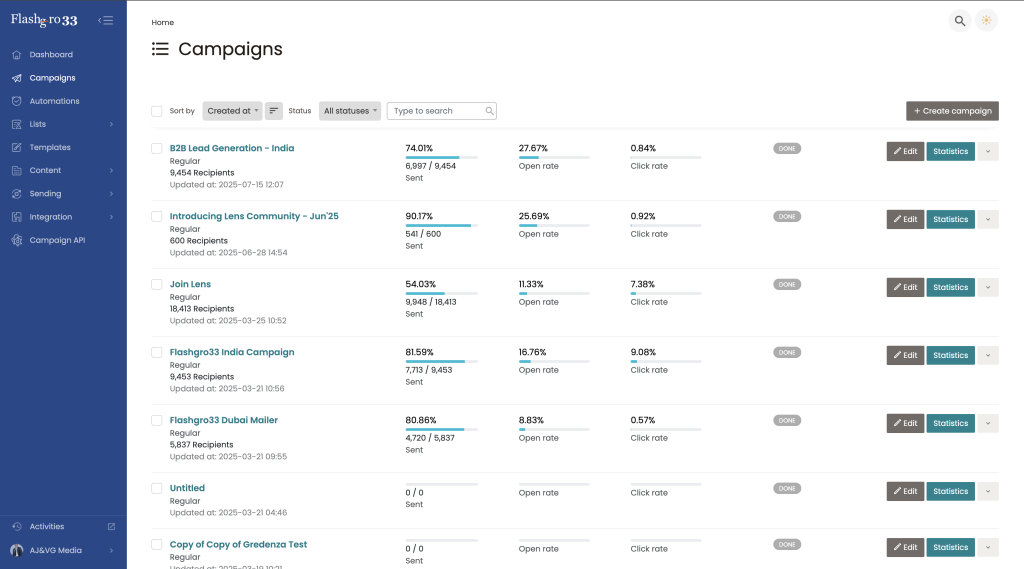1024x569 pixels.
Task: Click the Create campaign button
Action: [x=952, y=111]
